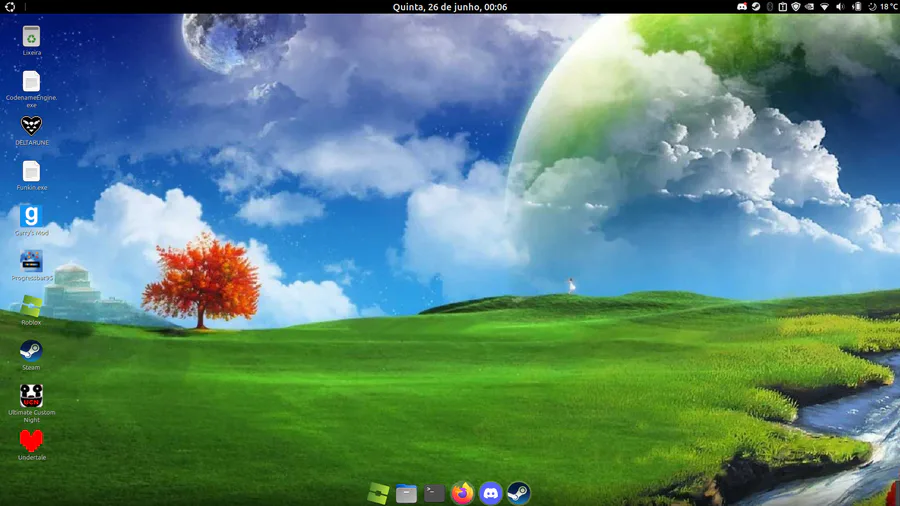Select the Undertale red heart shortcut
This screenshot has width=900, height=506.
tap(31, 441)
